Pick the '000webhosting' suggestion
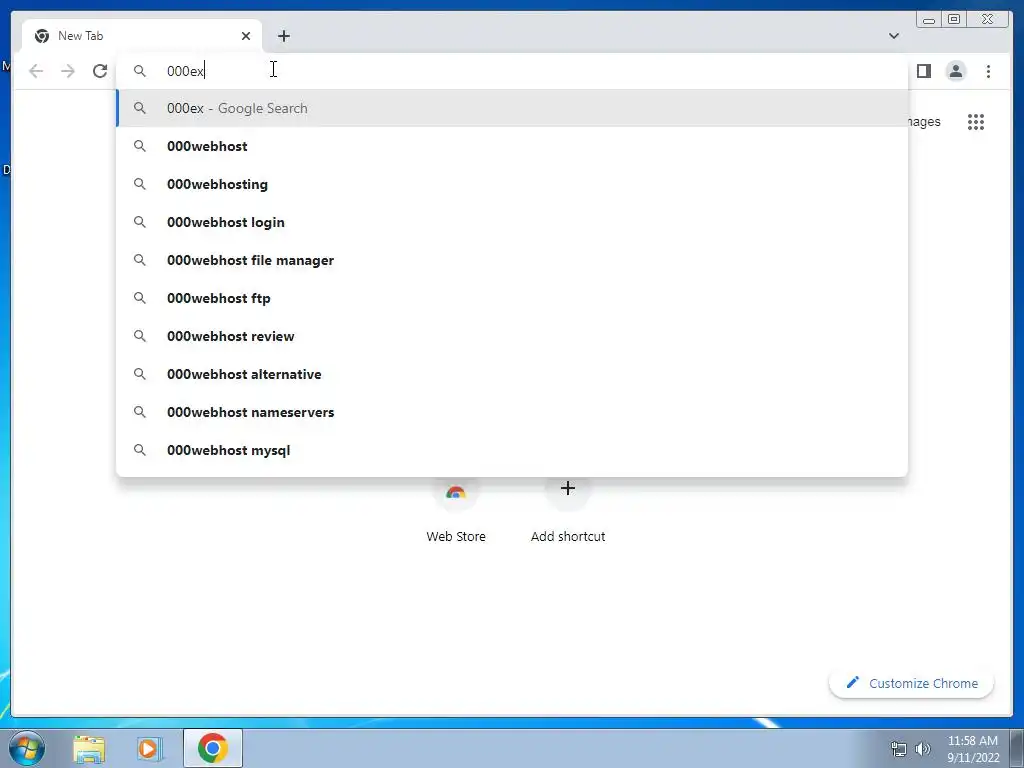Viewport: 1024px width, 768px height. click(x=512, y=184)
